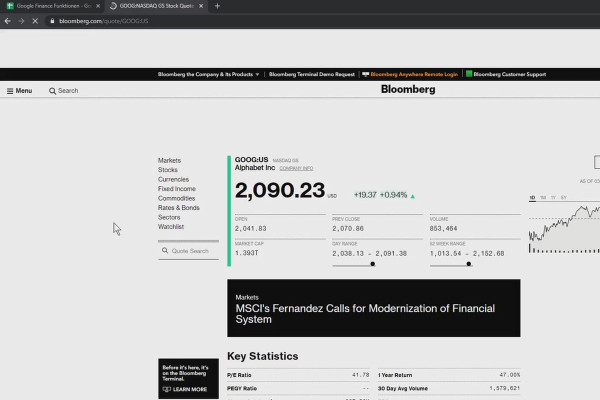Viewport: 600px width, 400px height.
Task: Open Commodities in the left navigation
Action: 176,198
